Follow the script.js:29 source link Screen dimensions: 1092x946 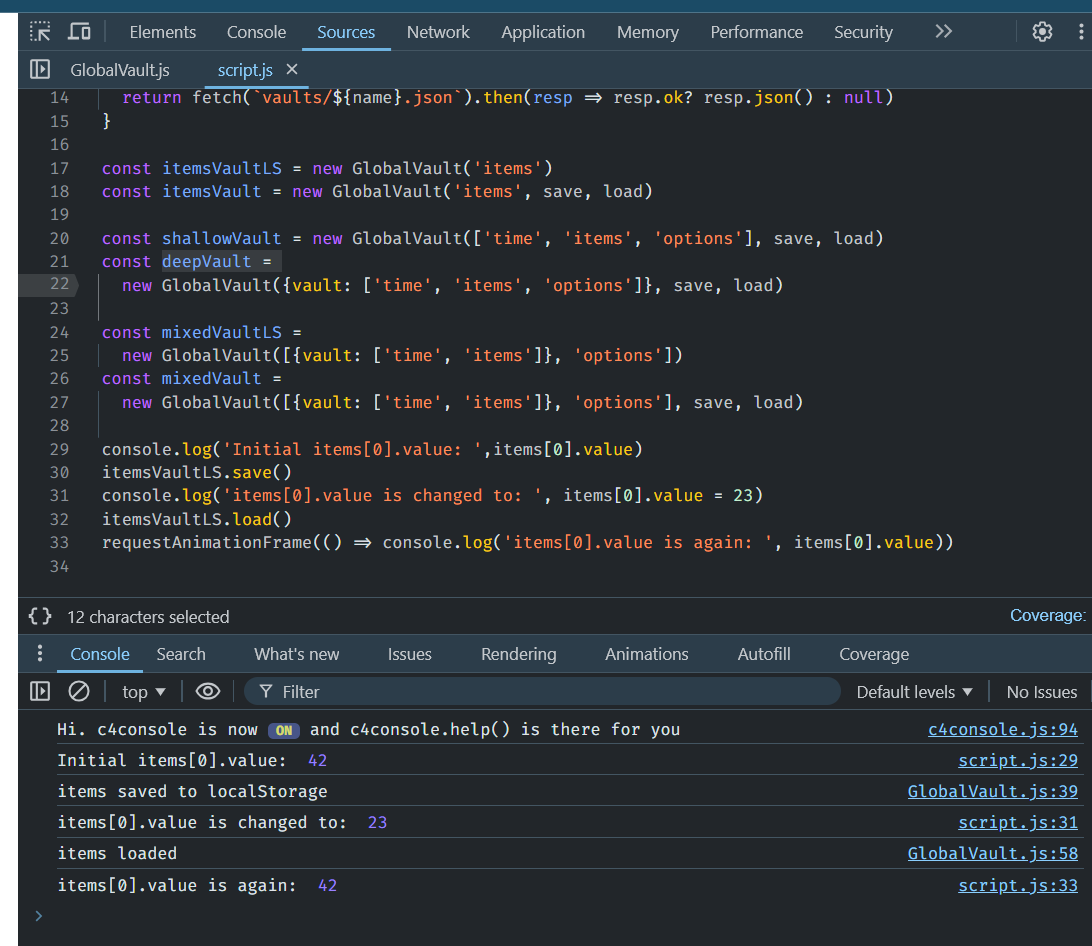coord(1017,760)
